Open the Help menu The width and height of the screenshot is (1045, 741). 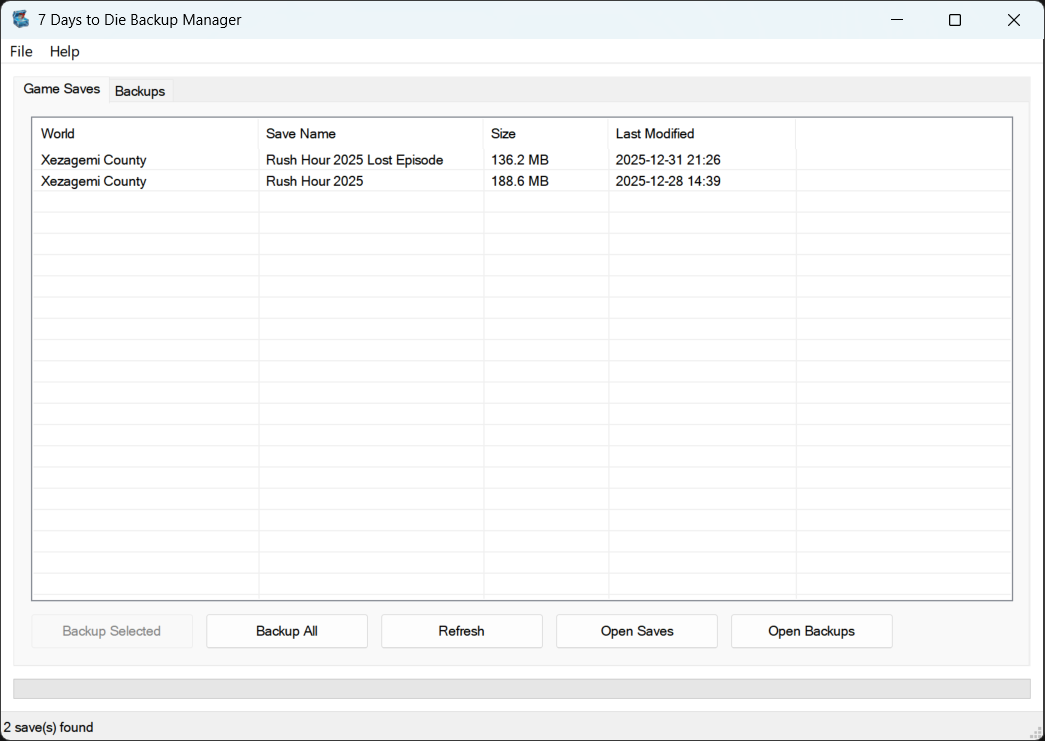click(65, 52)
